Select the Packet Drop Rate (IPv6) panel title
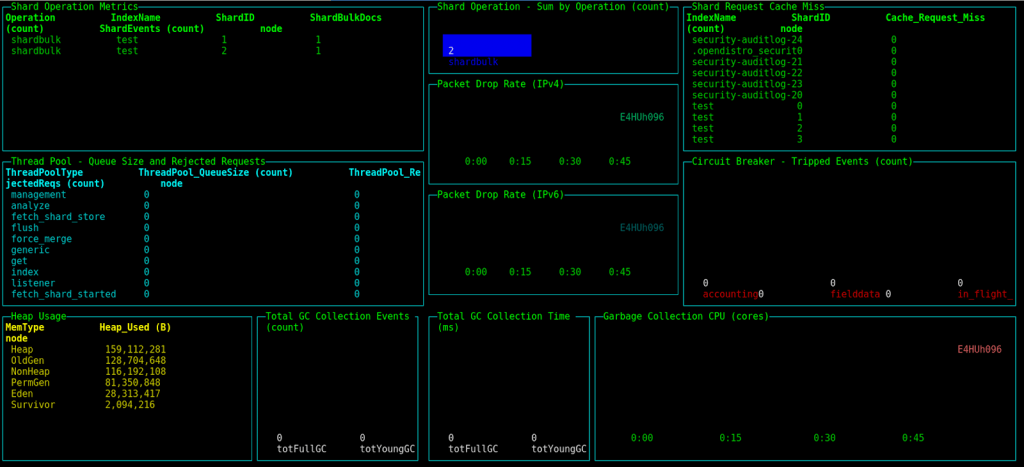1024x467 pixels. [x=500, y=195]
